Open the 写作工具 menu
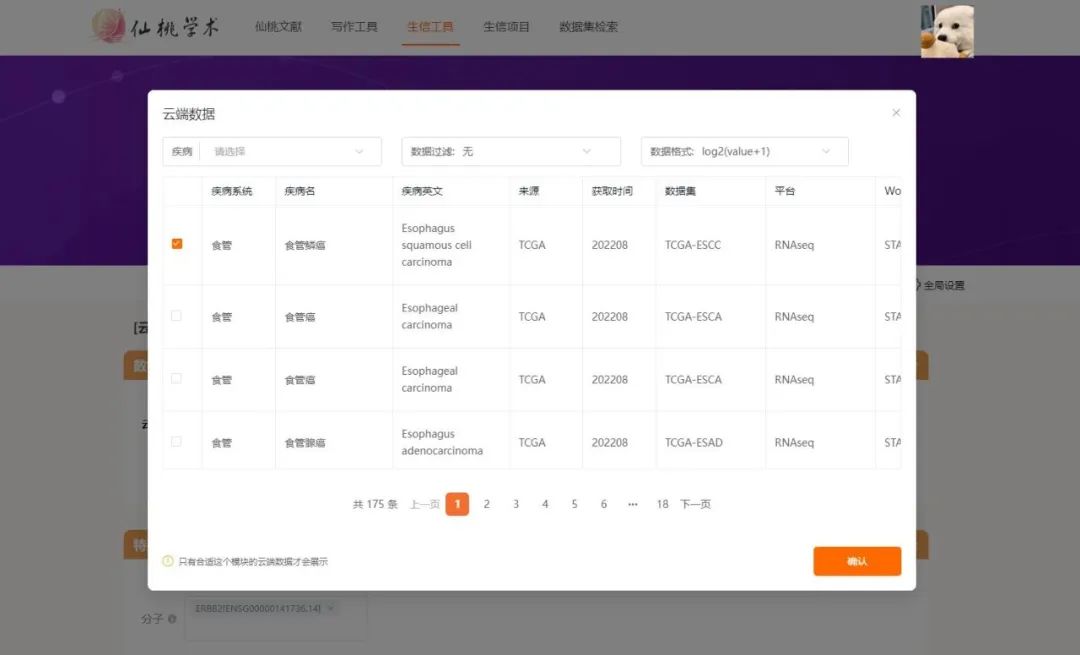The height and width of the screenshot is (655, 1080). 354,27
